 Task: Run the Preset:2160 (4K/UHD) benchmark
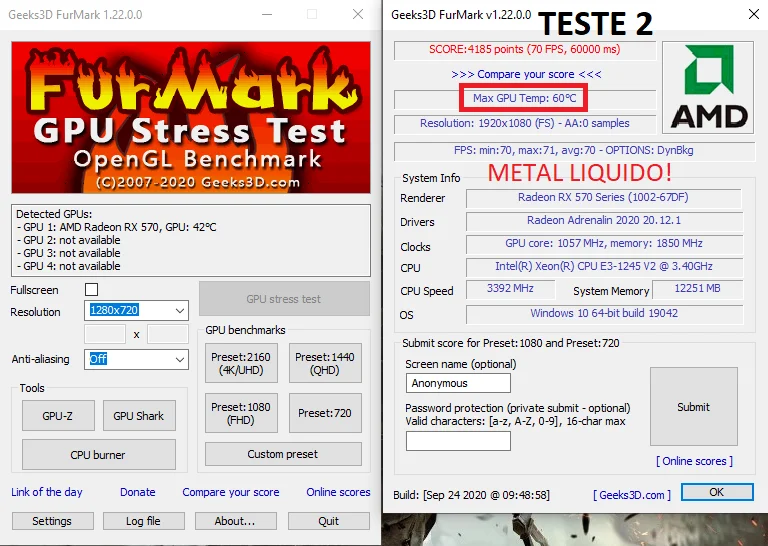[241, 363]
